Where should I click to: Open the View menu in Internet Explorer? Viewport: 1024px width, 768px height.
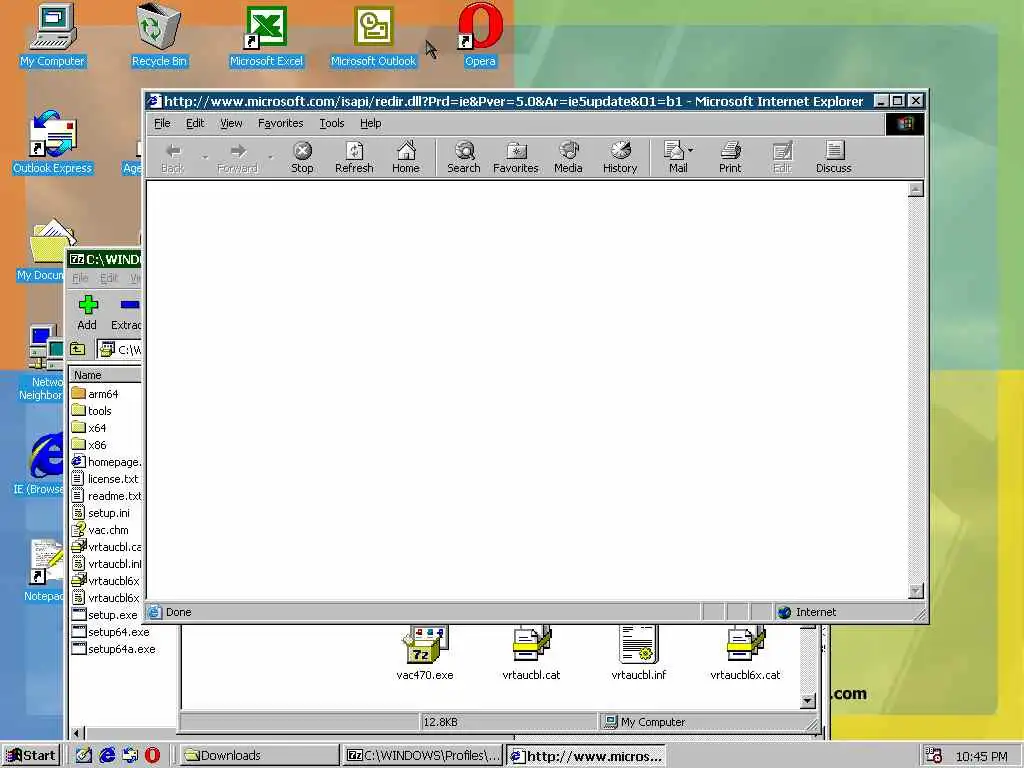[231, 123]
